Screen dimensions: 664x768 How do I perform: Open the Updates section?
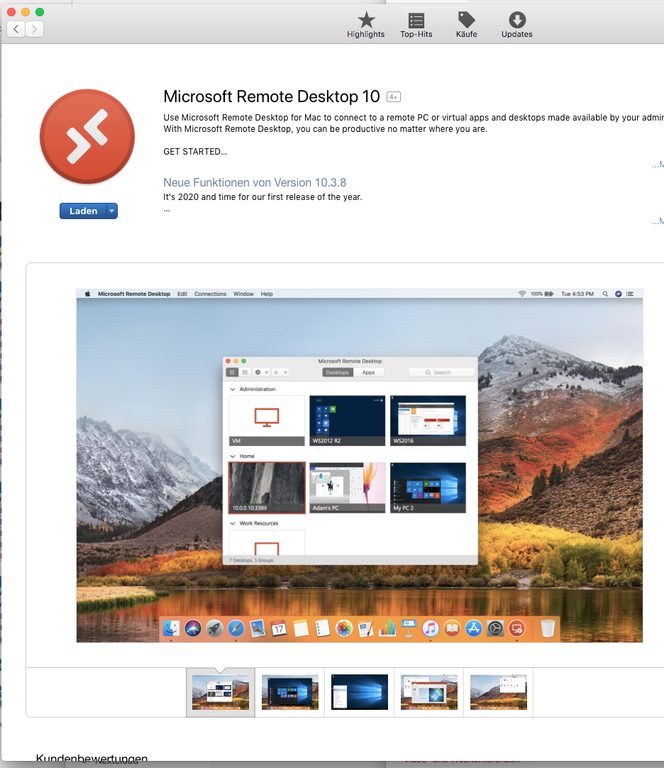(517, 25)
